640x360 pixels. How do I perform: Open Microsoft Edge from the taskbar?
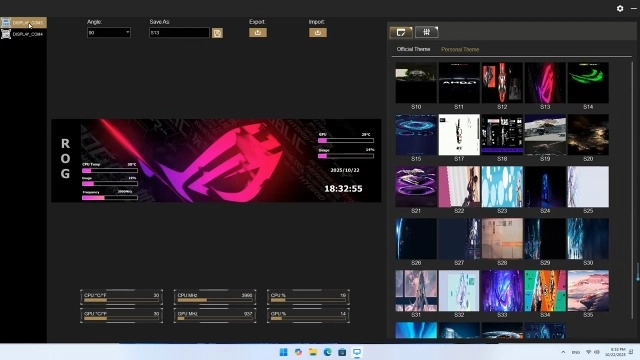(328, 352)
